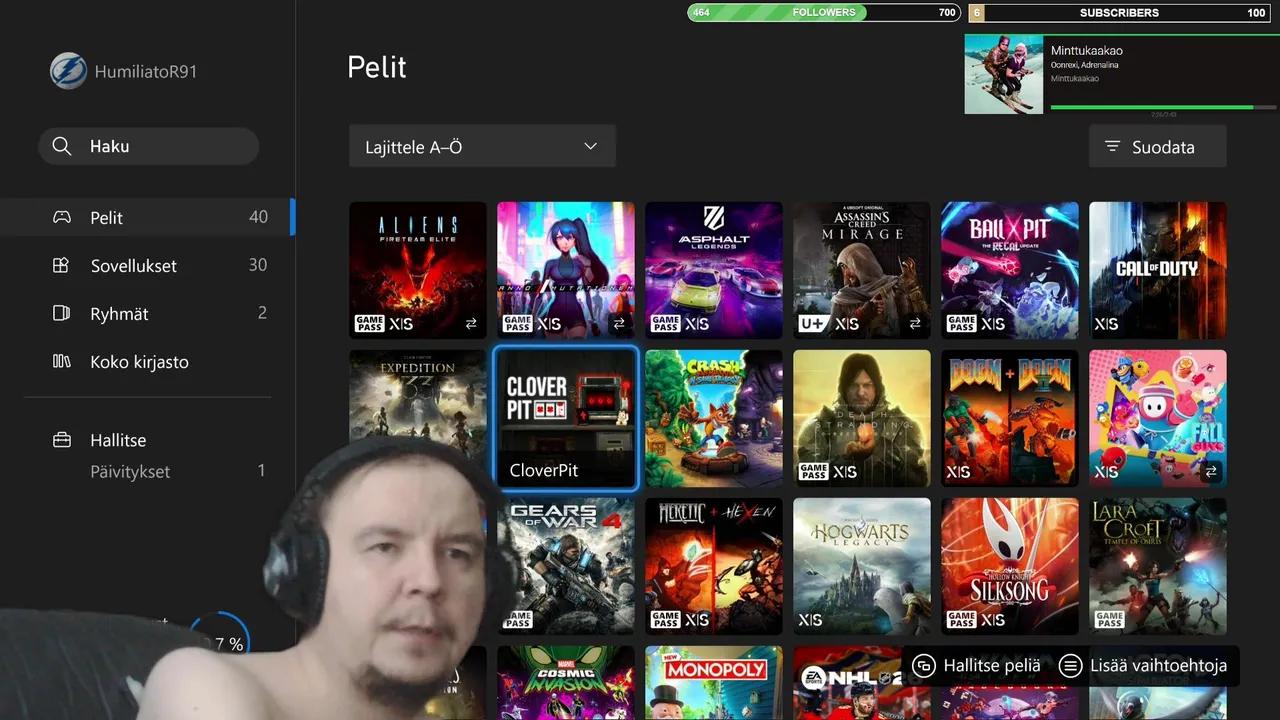This screenshot has height=720, width=1280.
Task: Launch Asphalt Legends tile
Action: pyautogui.click(x=714, y=270)
